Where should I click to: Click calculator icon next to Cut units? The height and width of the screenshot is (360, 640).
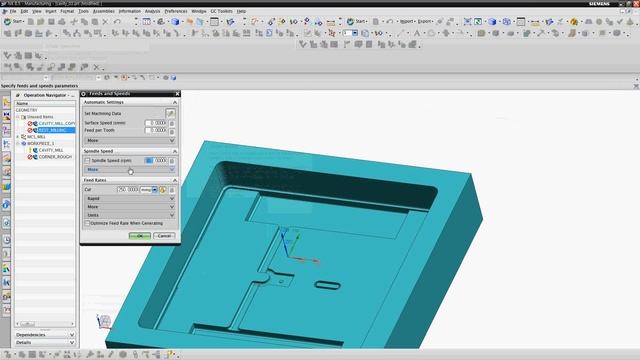163,190
